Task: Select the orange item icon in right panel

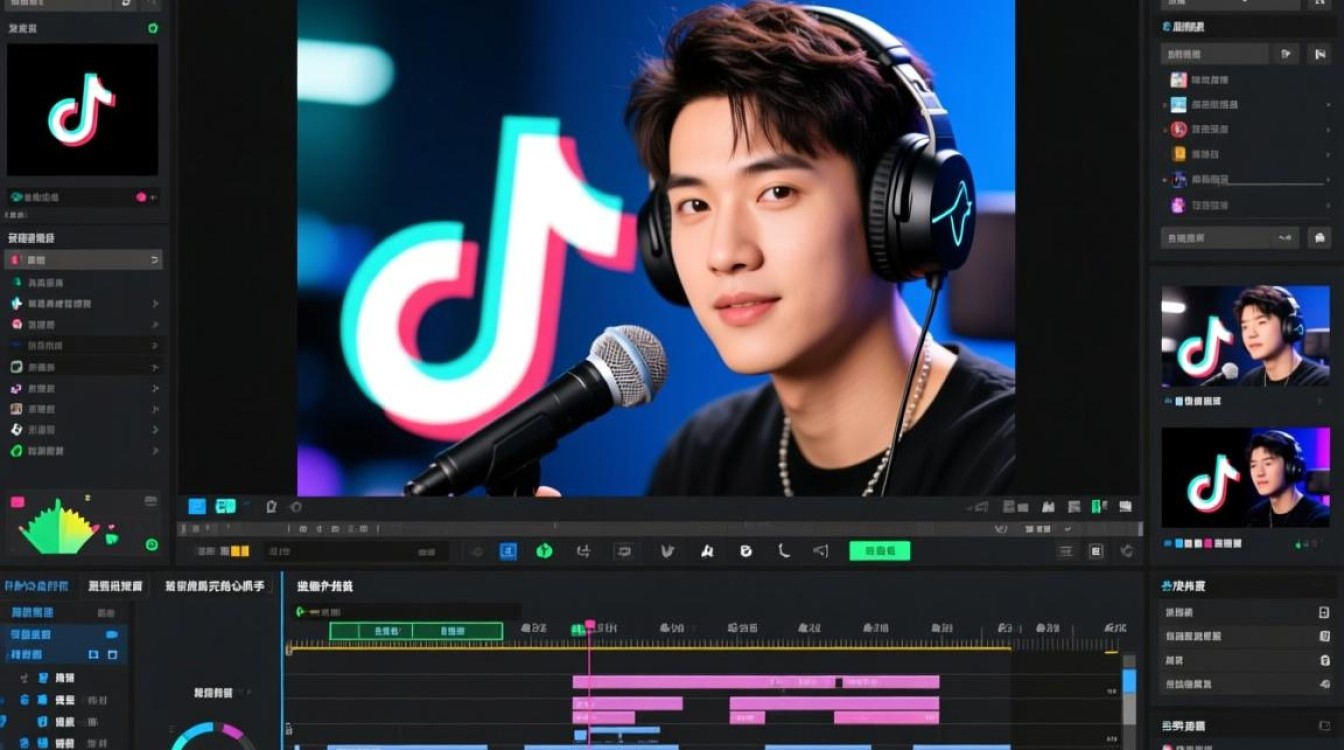Action: click(1178, 154)
